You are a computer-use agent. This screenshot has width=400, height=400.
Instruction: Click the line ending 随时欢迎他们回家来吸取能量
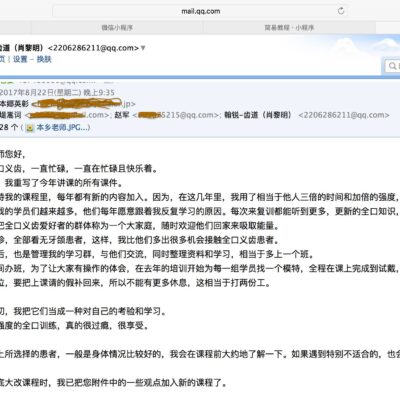click(x=139, y=226)
